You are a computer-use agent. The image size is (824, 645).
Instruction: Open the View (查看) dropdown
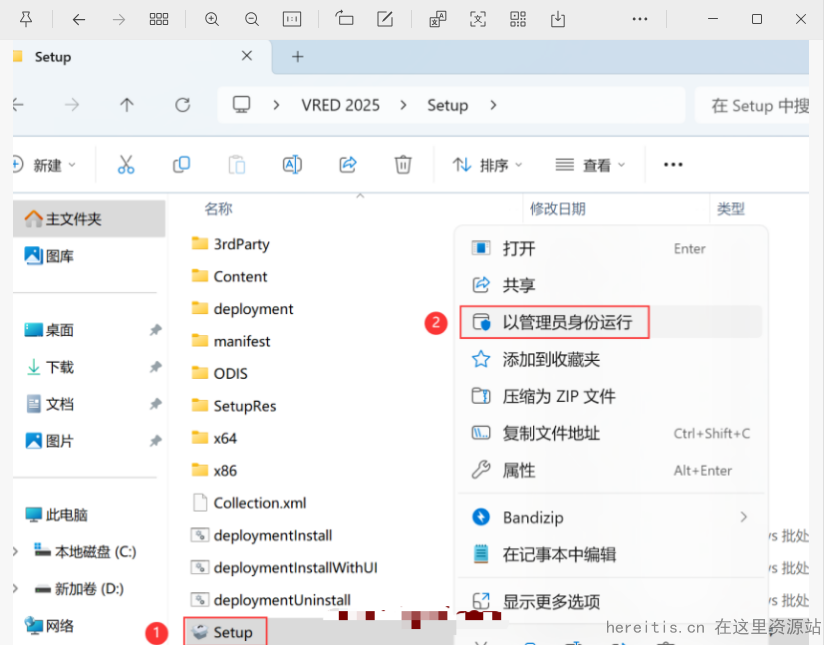pos(590,165)
